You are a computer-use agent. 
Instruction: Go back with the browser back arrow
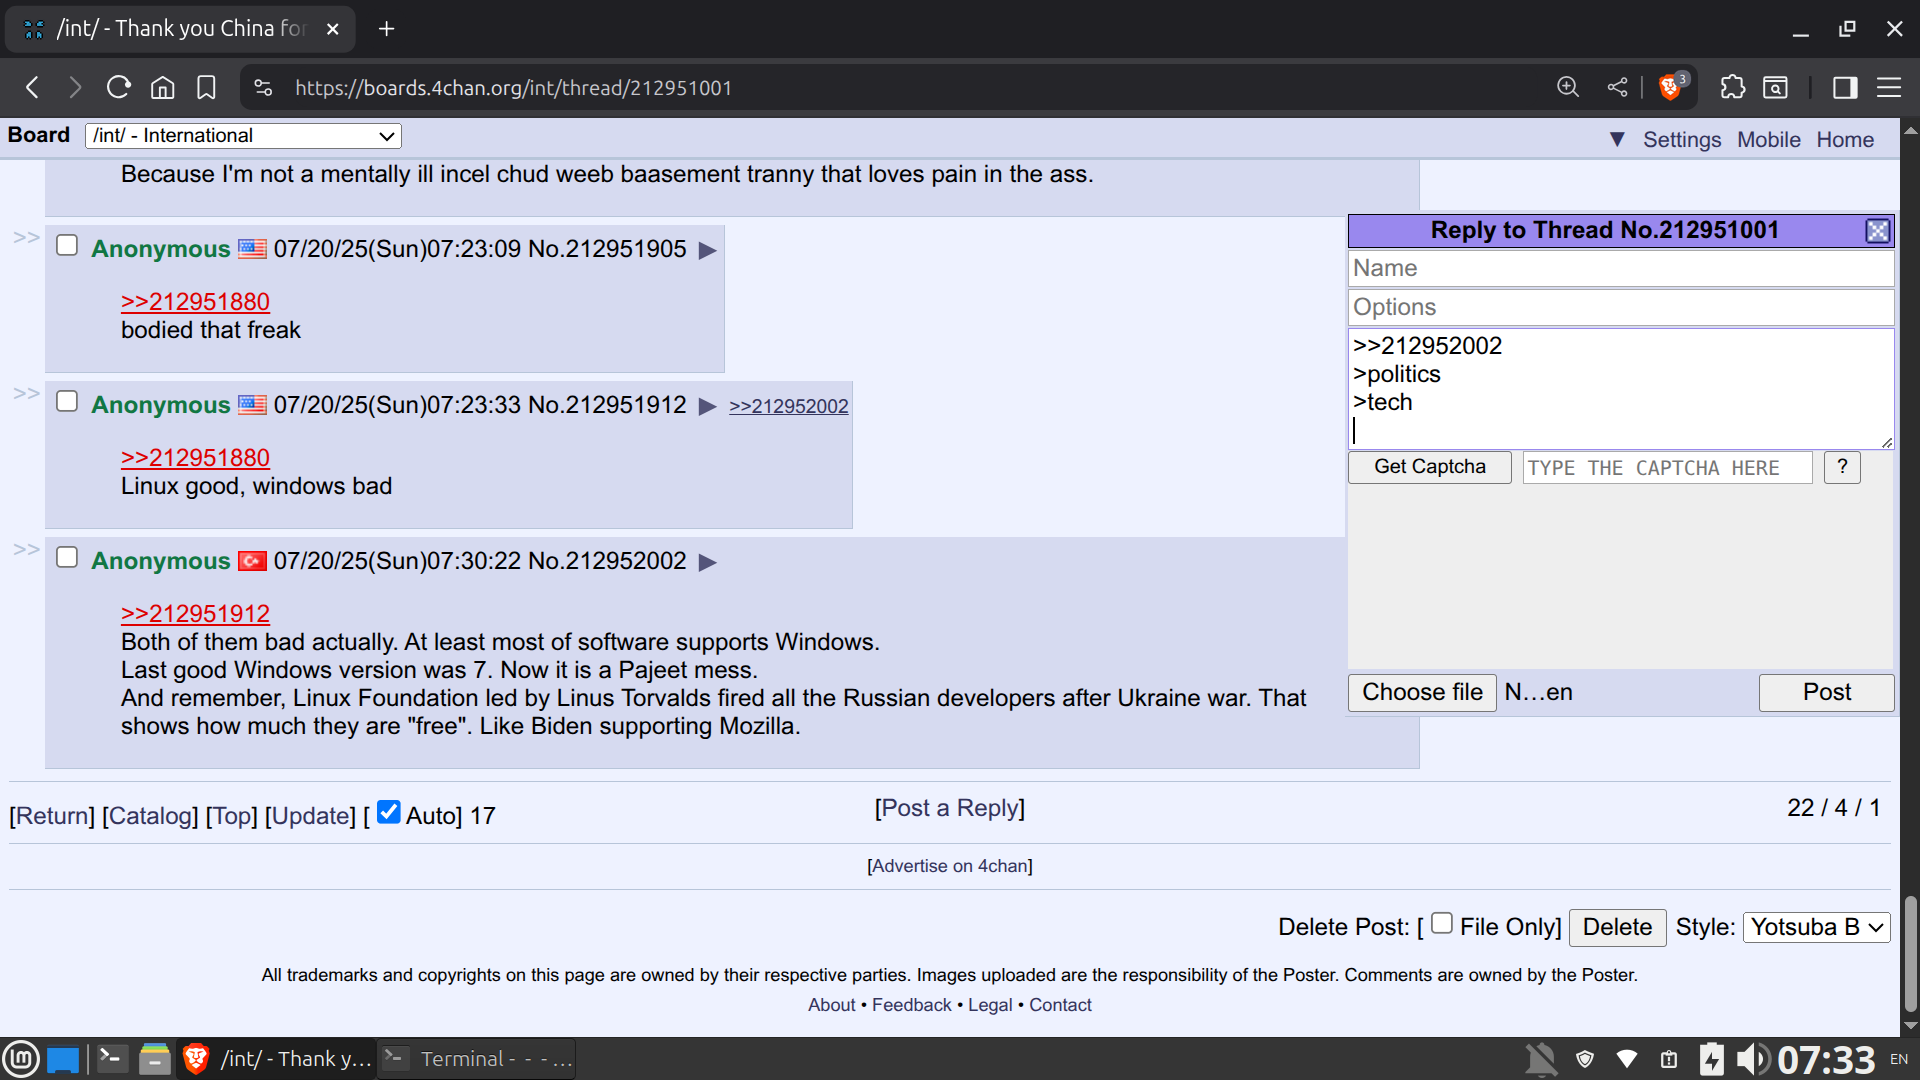click(x=33, y=88)
